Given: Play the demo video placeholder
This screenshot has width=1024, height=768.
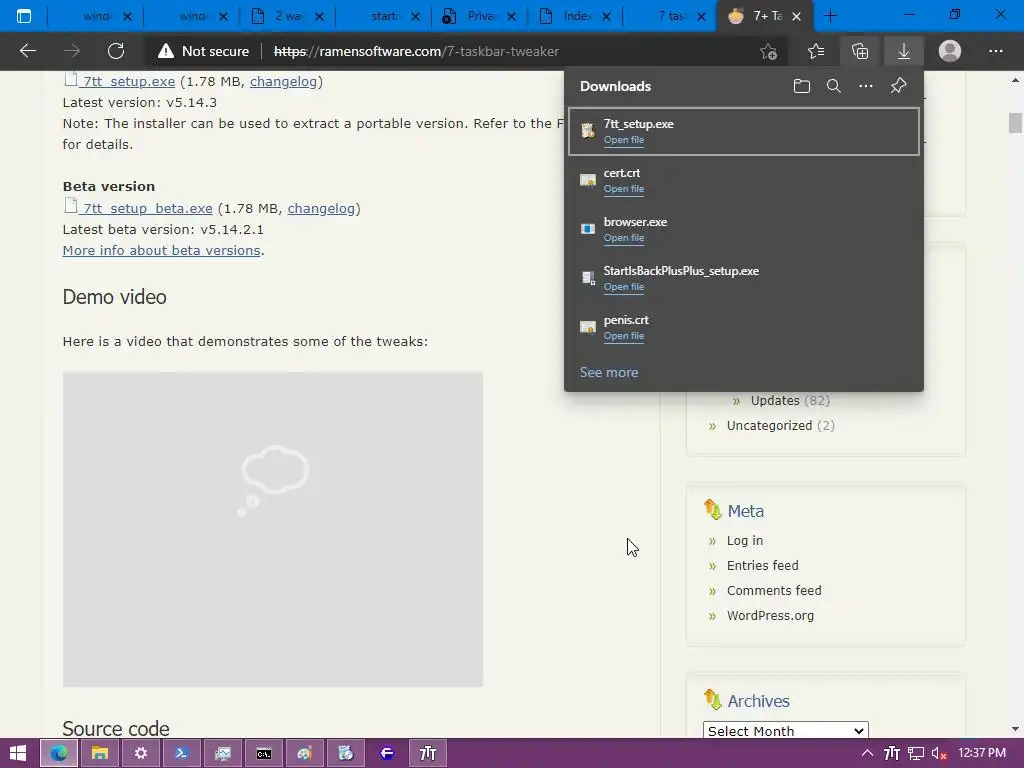Looking at the screenshot, I should 273,529.
